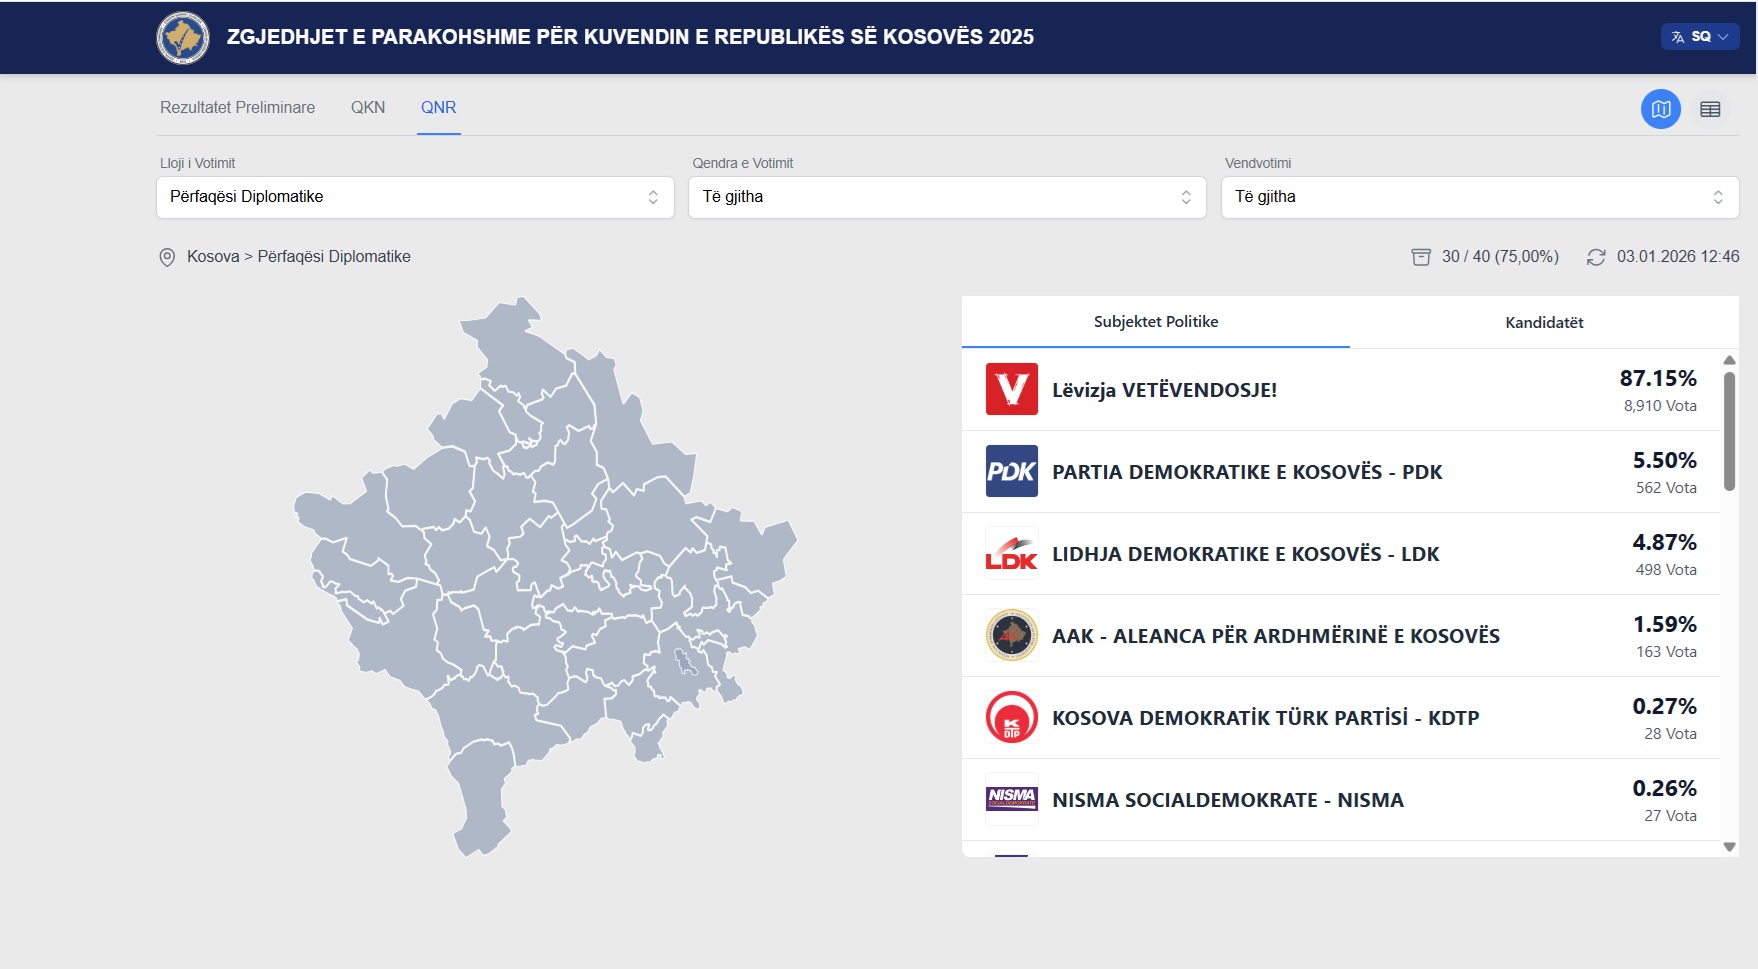Open the Lloji i Votimit dropdown
1758x969 pixels.
(415, 197)
